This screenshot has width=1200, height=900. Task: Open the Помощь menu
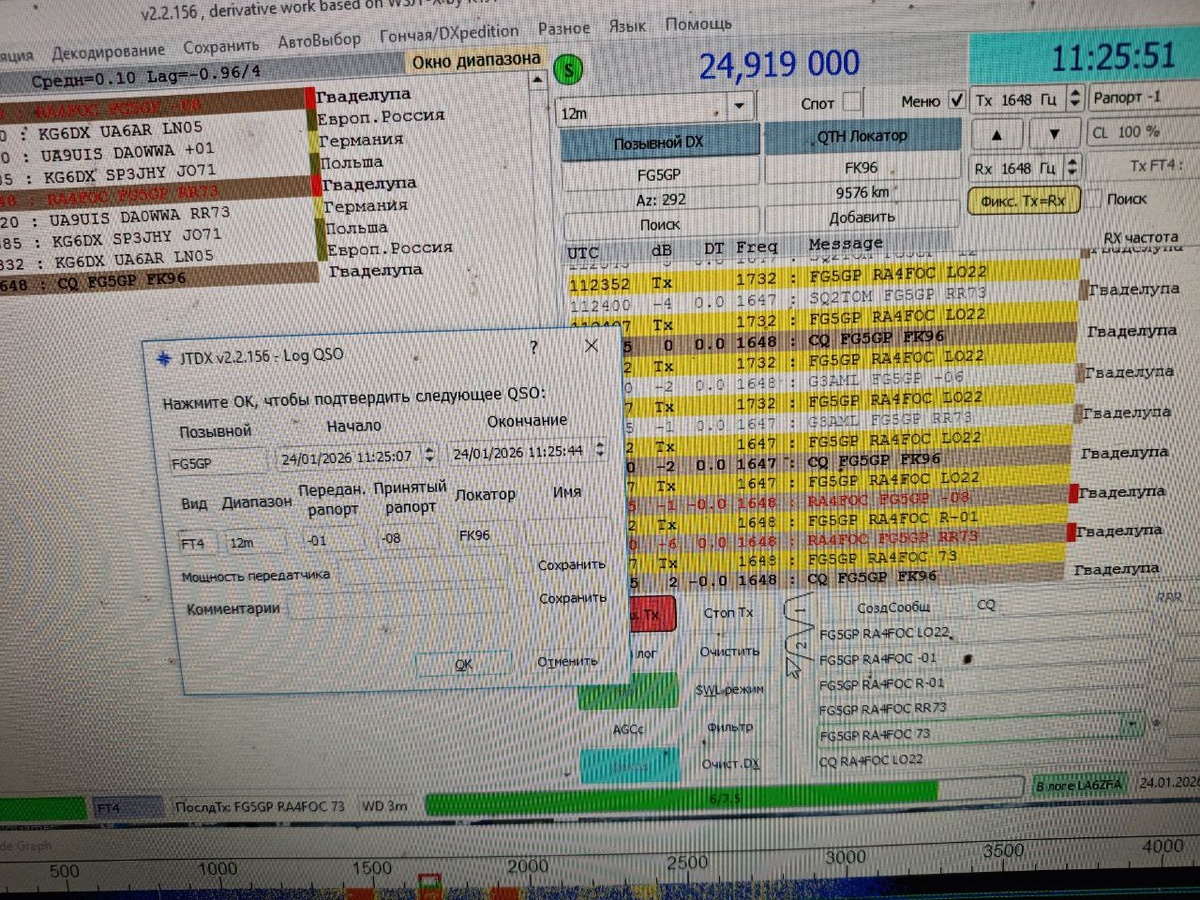698,23
